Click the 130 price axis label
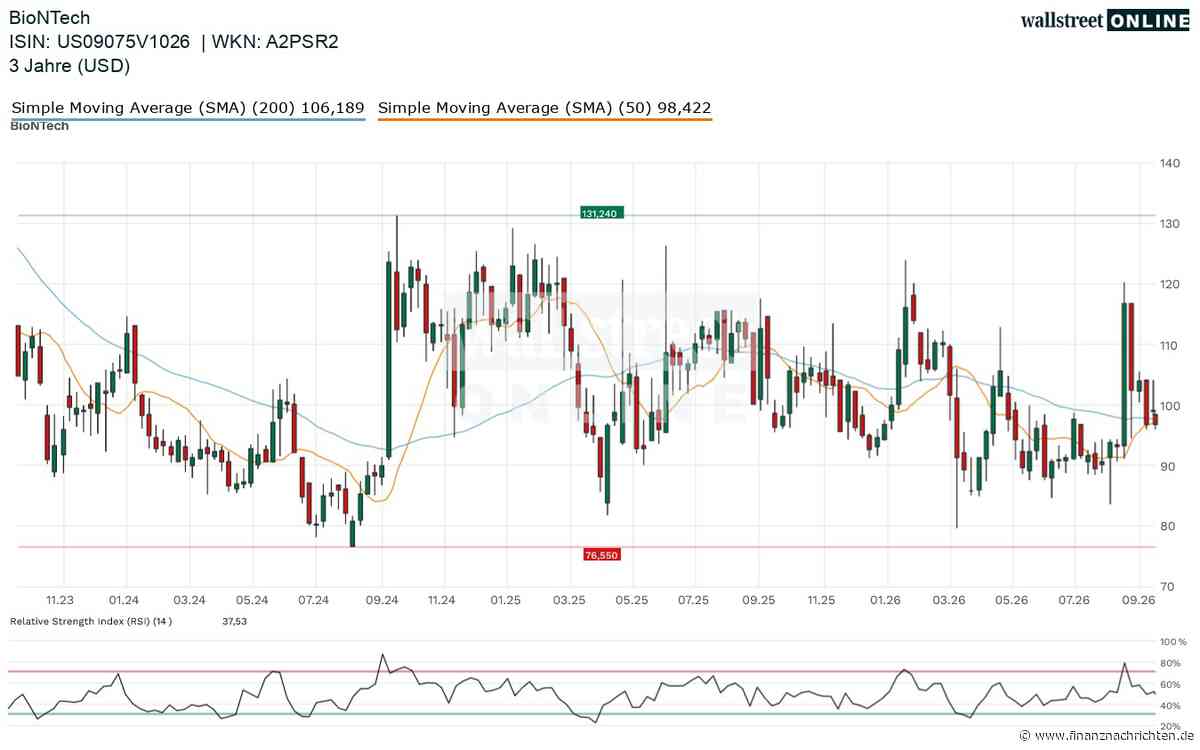This screenshot has height=750, width=1200. [x=1171, y=224]
